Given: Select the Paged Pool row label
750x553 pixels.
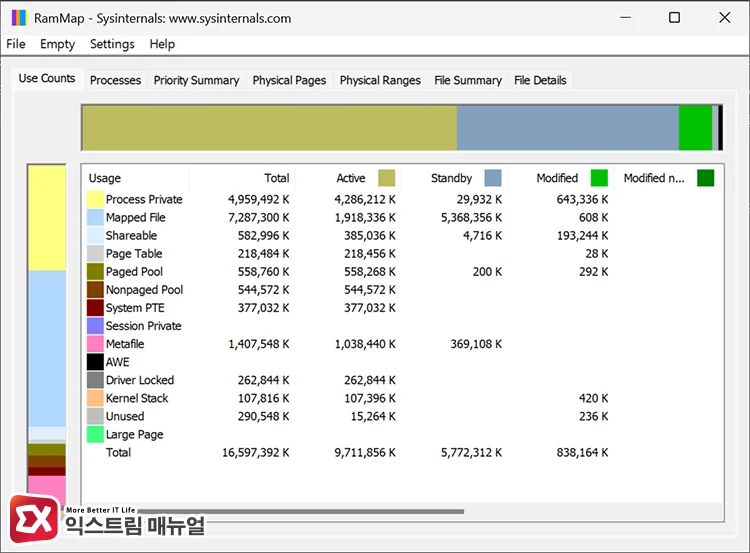Looking at the screenshot, I should [134, 272].
